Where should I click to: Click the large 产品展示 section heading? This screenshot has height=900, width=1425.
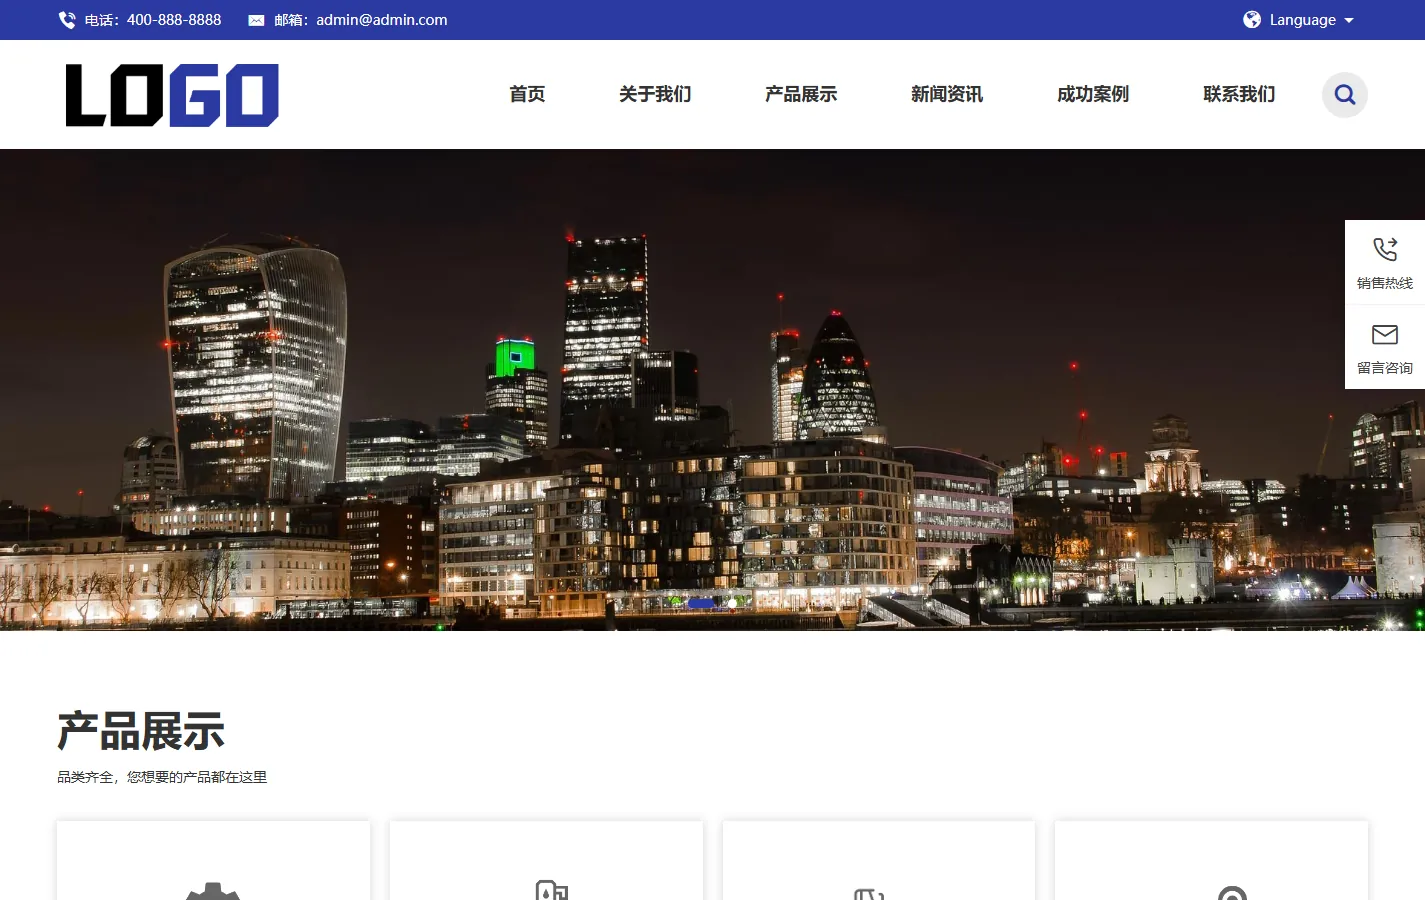[141, 731]
